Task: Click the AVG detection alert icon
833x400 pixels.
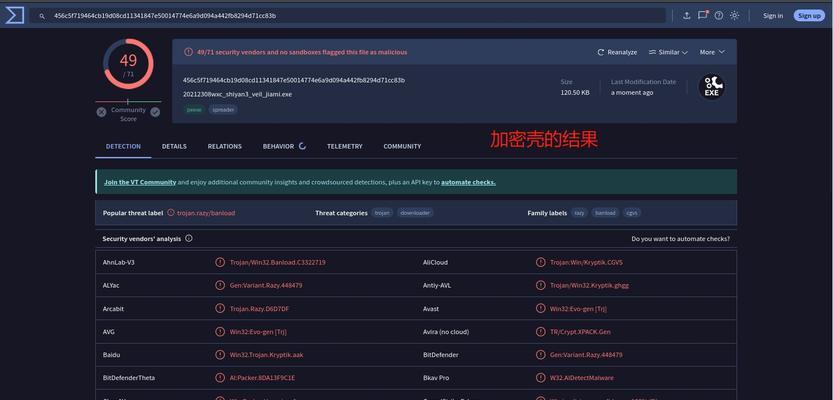Action: tap(220, 331)
